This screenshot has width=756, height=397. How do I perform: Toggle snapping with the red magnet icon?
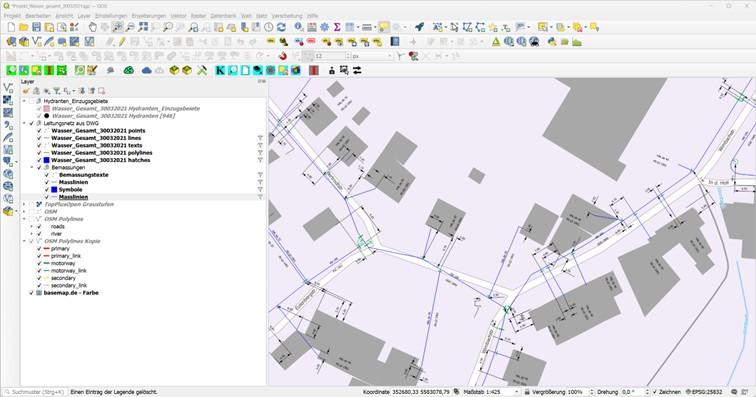coord(283,56)
